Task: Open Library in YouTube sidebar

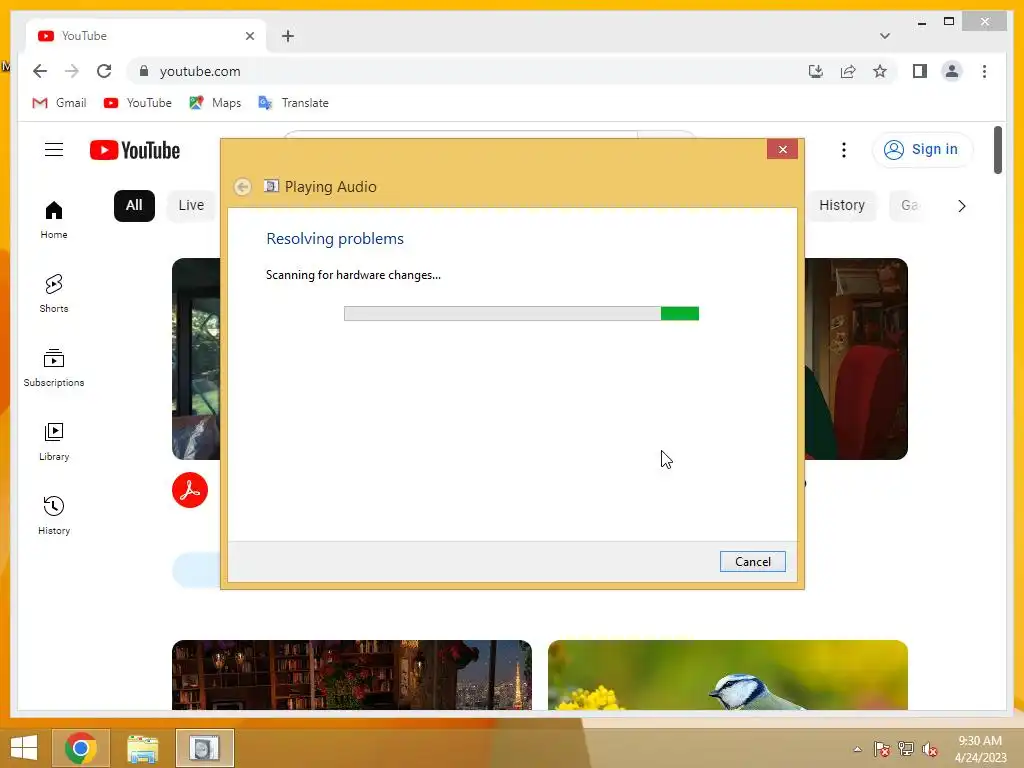Action: (x=54, y=441)
